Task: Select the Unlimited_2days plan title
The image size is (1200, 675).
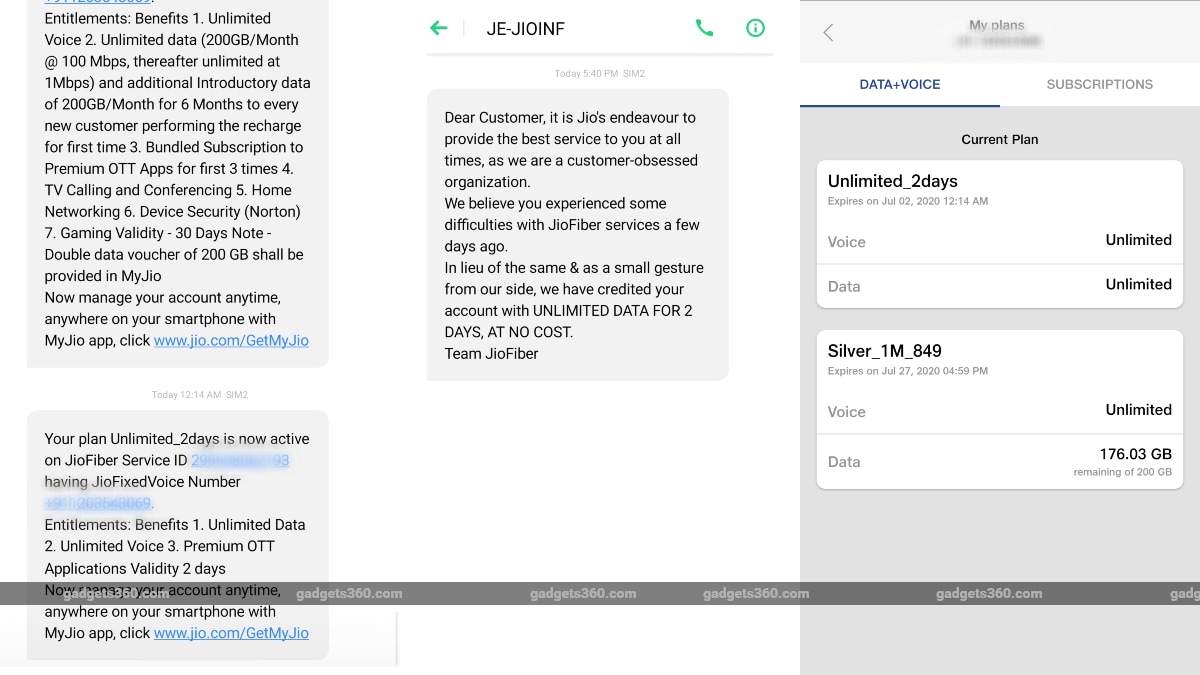Action: [x=893, y=181]
